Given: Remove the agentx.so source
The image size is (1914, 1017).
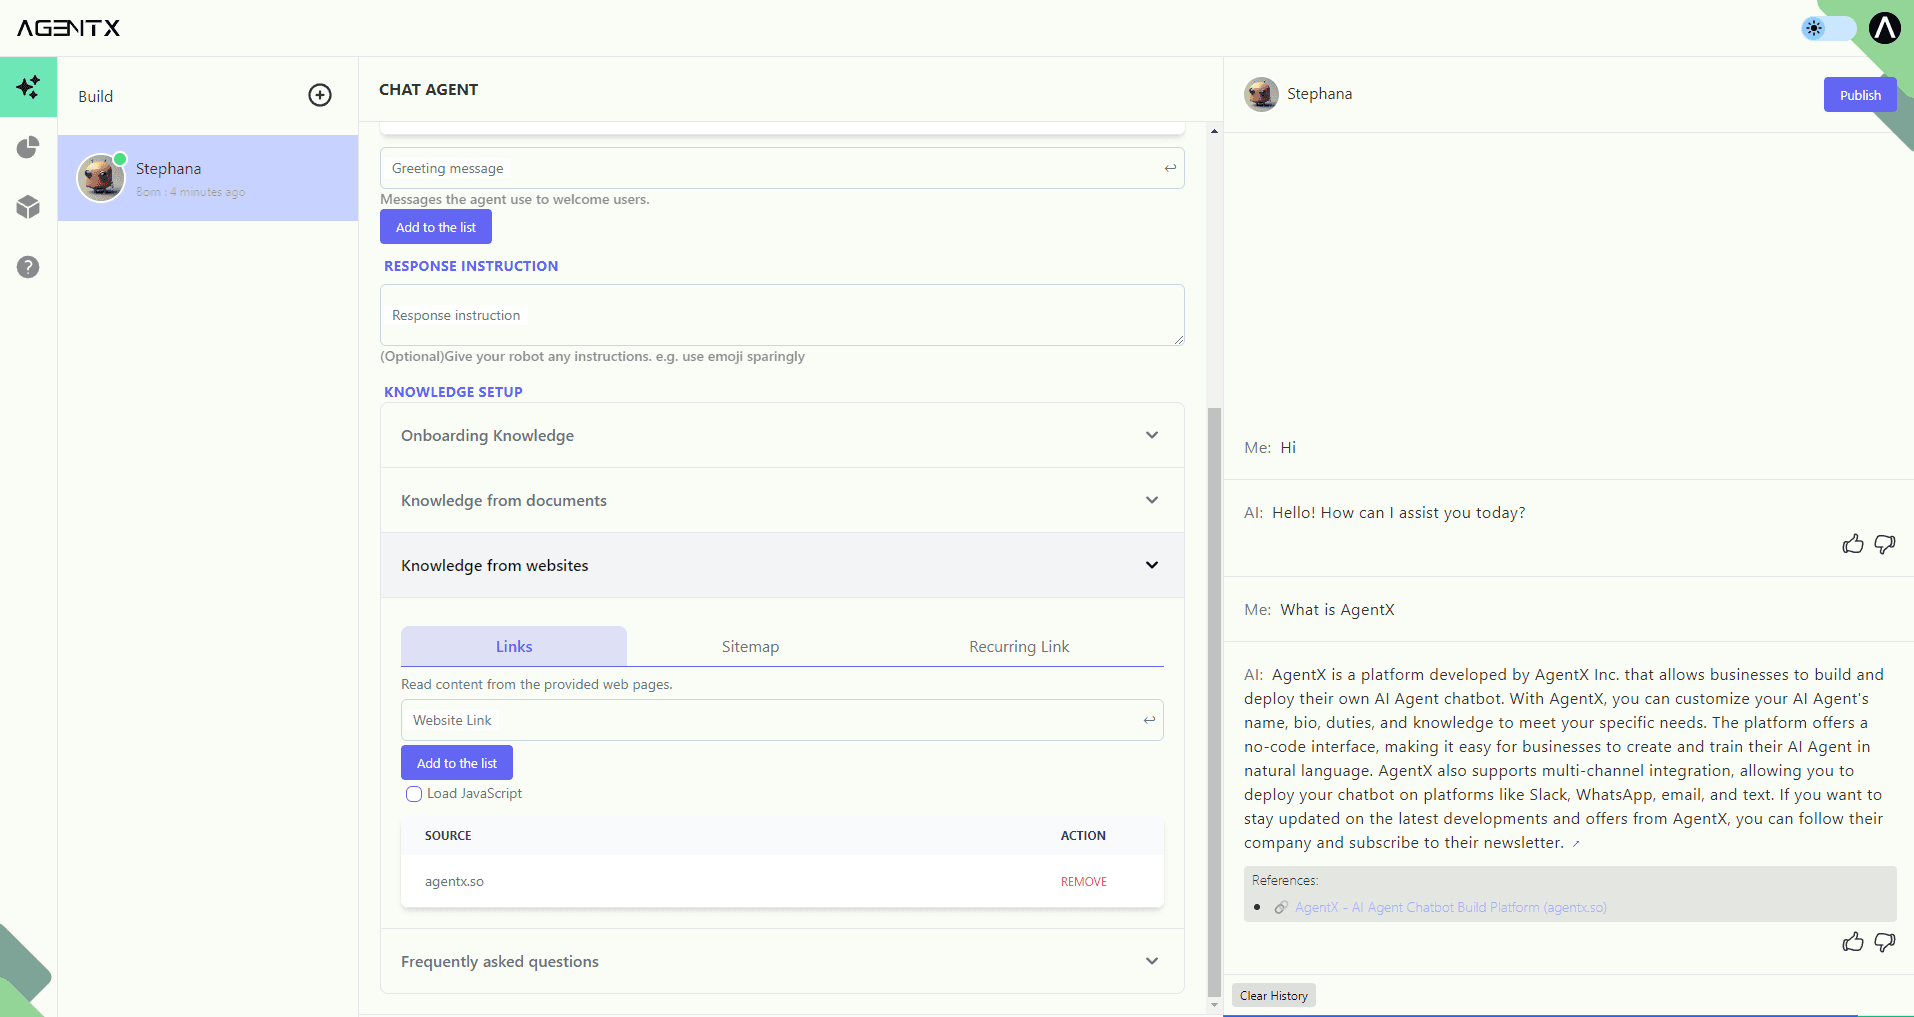Looking at the screenshot, I should coord(1084,882).
